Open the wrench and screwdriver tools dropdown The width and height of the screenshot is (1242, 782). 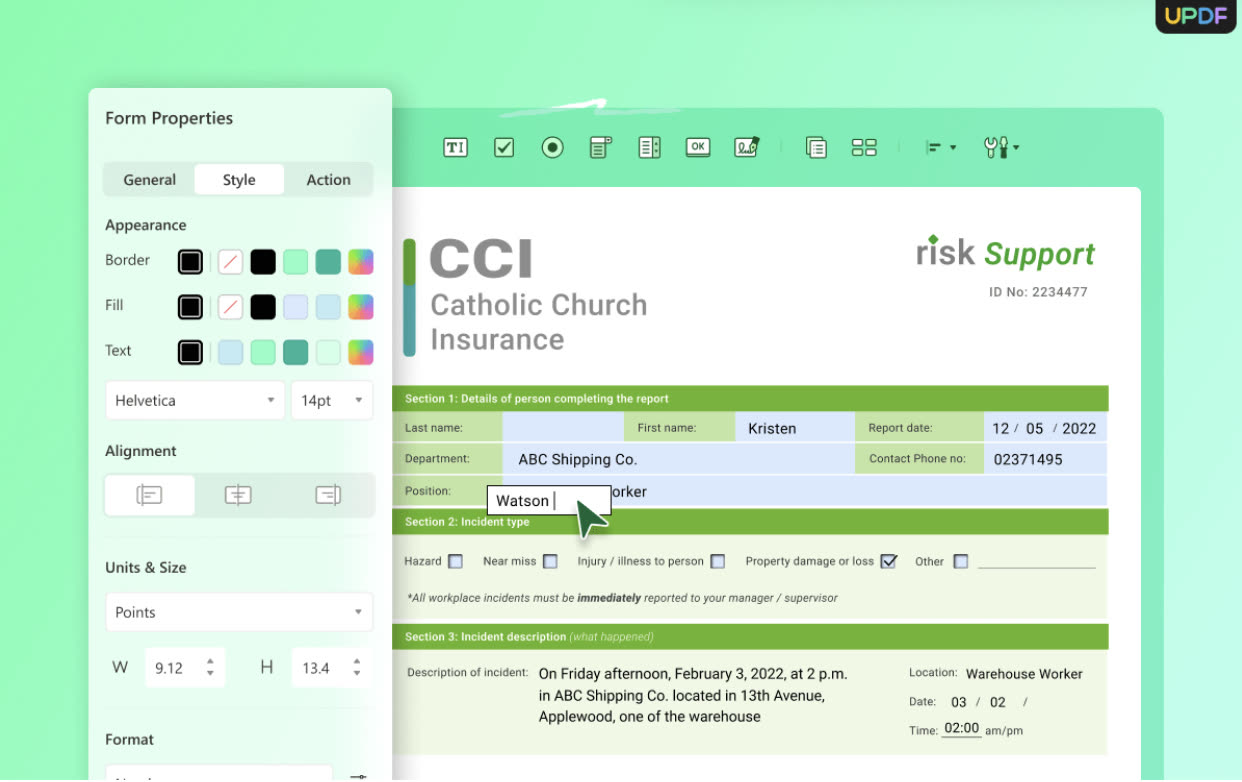pos(1002,148)
